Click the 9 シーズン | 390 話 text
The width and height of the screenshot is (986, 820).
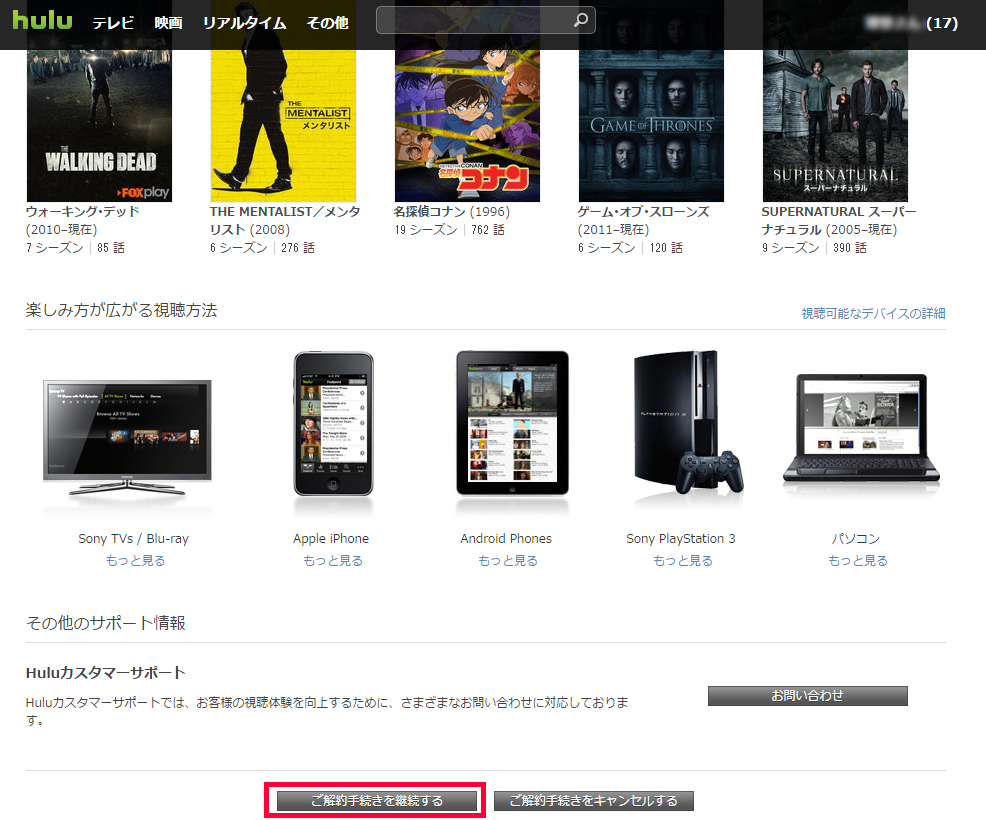coord(814,248)
